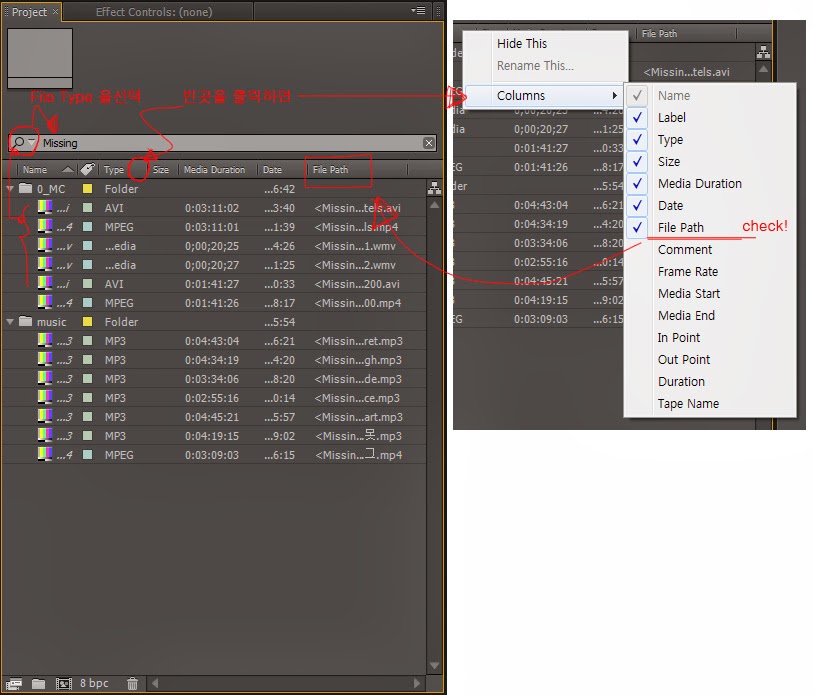The image size is (815, 695).
Task: Collapse the music folder
Action: [x=9, y=321]
